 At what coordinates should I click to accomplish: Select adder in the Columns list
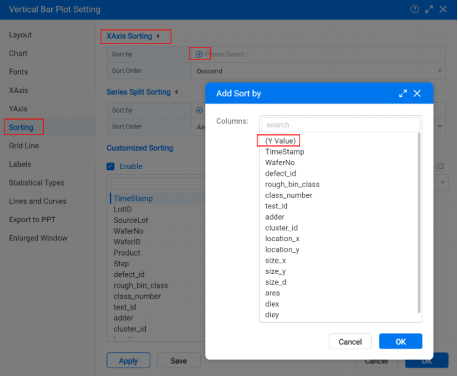(x=275, y=217)
